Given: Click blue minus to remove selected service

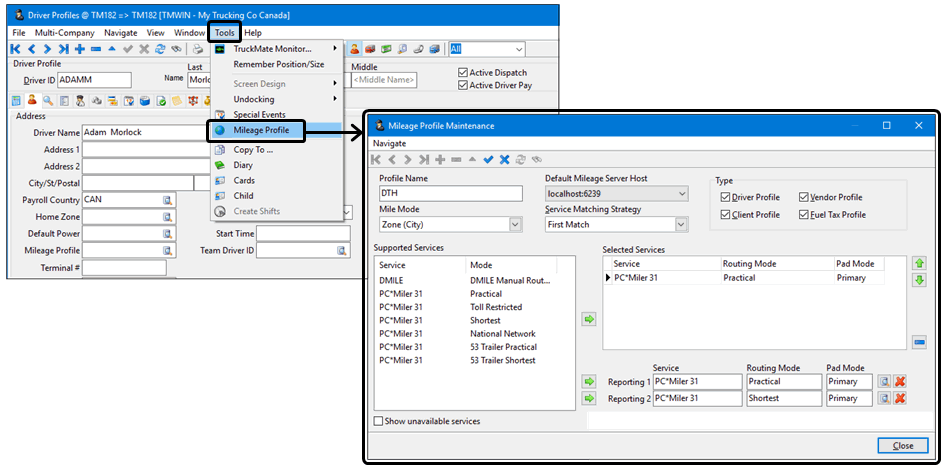Looking at the screenshot, I should click(919, 343).
